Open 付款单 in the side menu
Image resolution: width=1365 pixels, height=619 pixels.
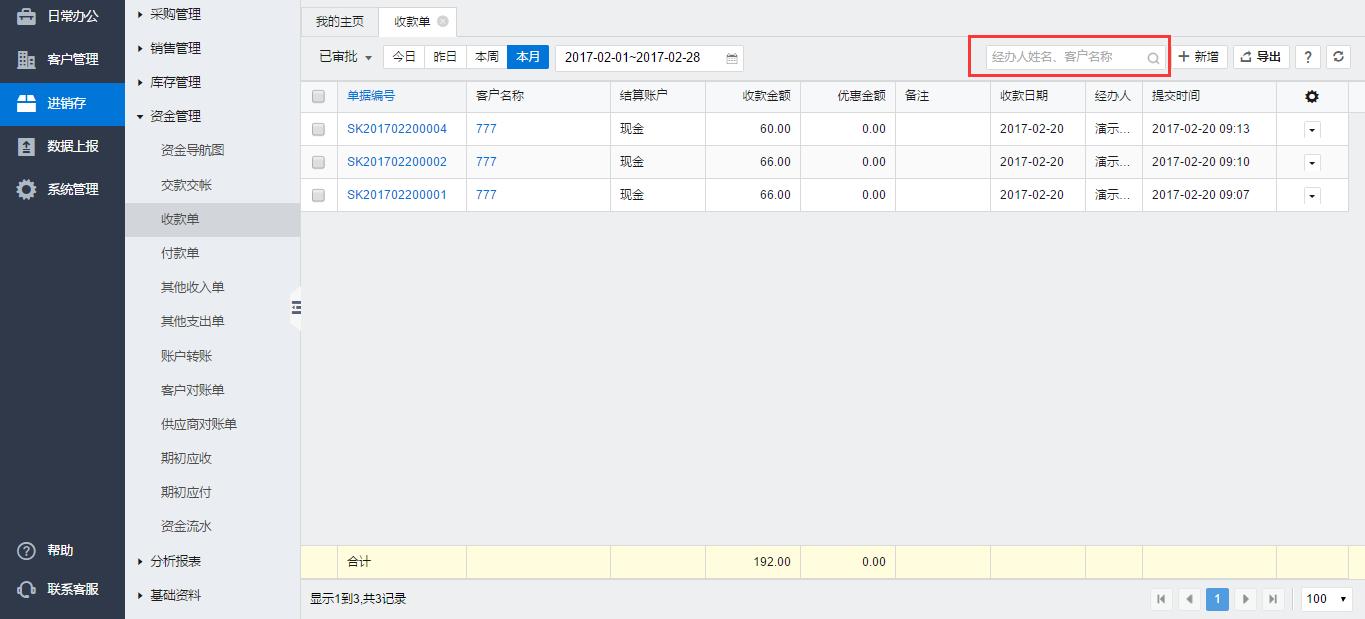click(180, 253)
